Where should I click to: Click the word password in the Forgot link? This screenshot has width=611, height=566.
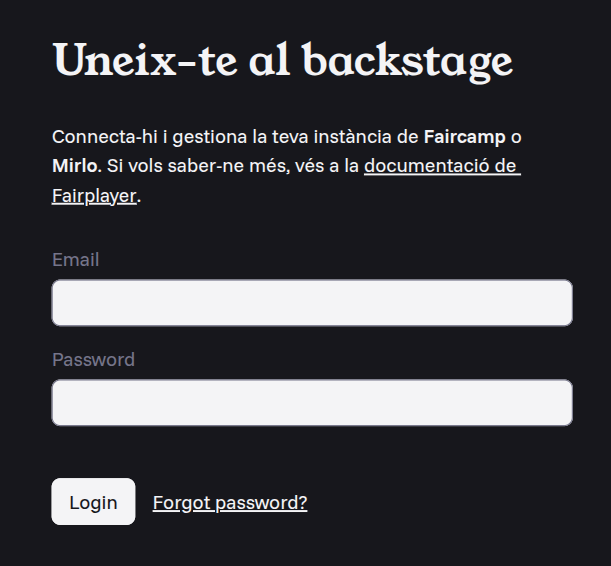tap(261, 503)
